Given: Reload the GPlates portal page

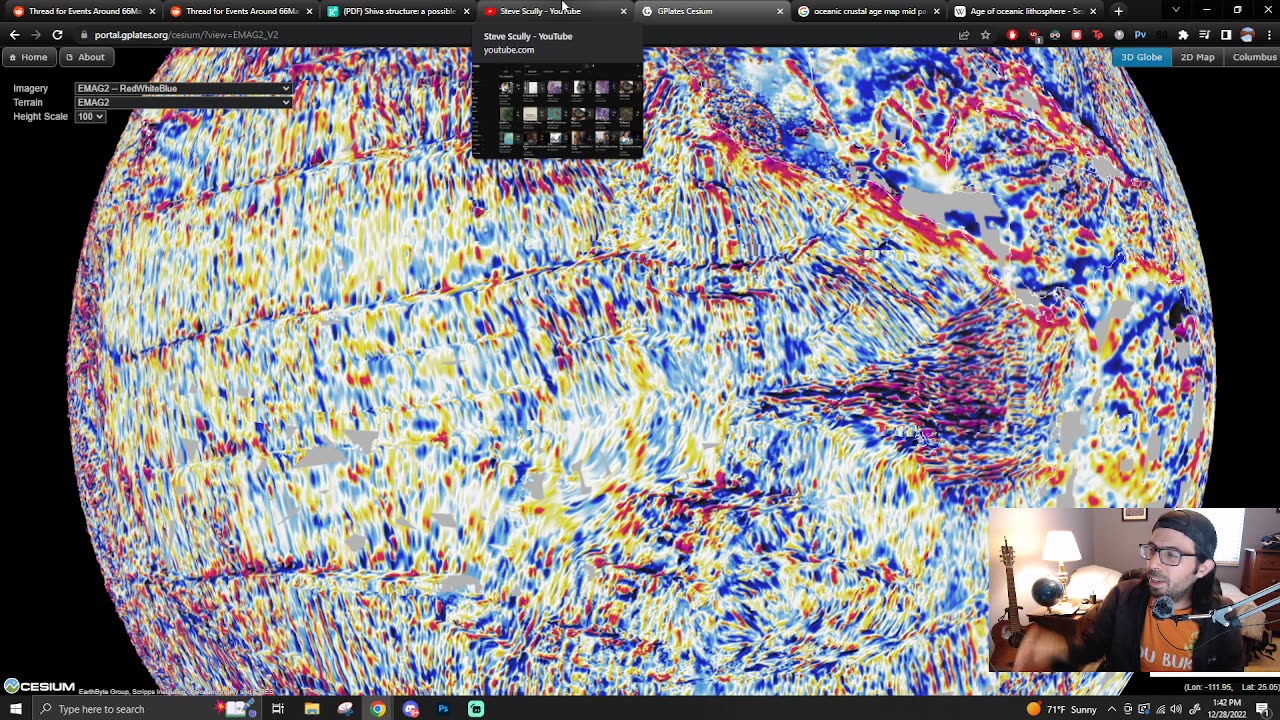Looking at the screenshot, I should coord(57,35).
